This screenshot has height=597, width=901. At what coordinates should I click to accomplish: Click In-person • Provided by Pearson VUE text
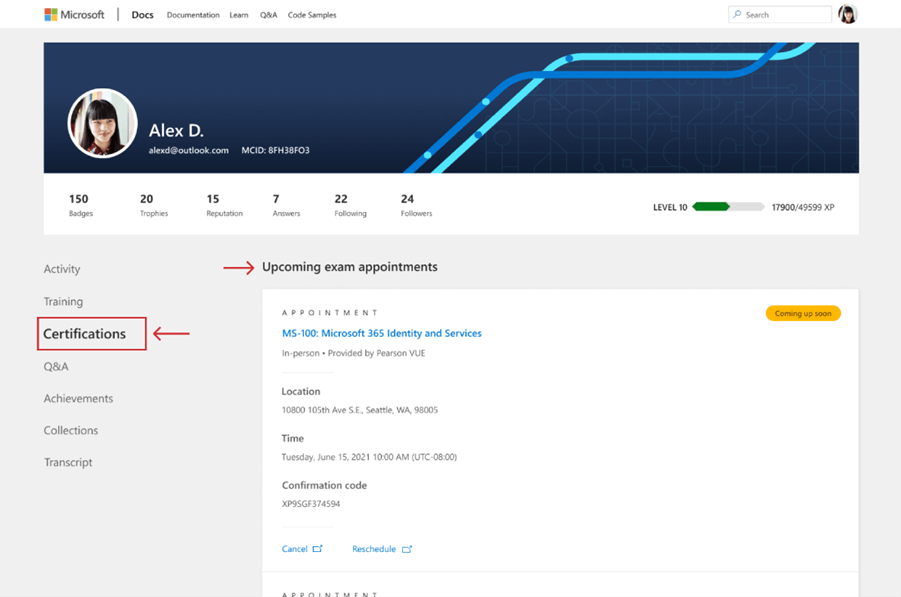click(353, 353)
